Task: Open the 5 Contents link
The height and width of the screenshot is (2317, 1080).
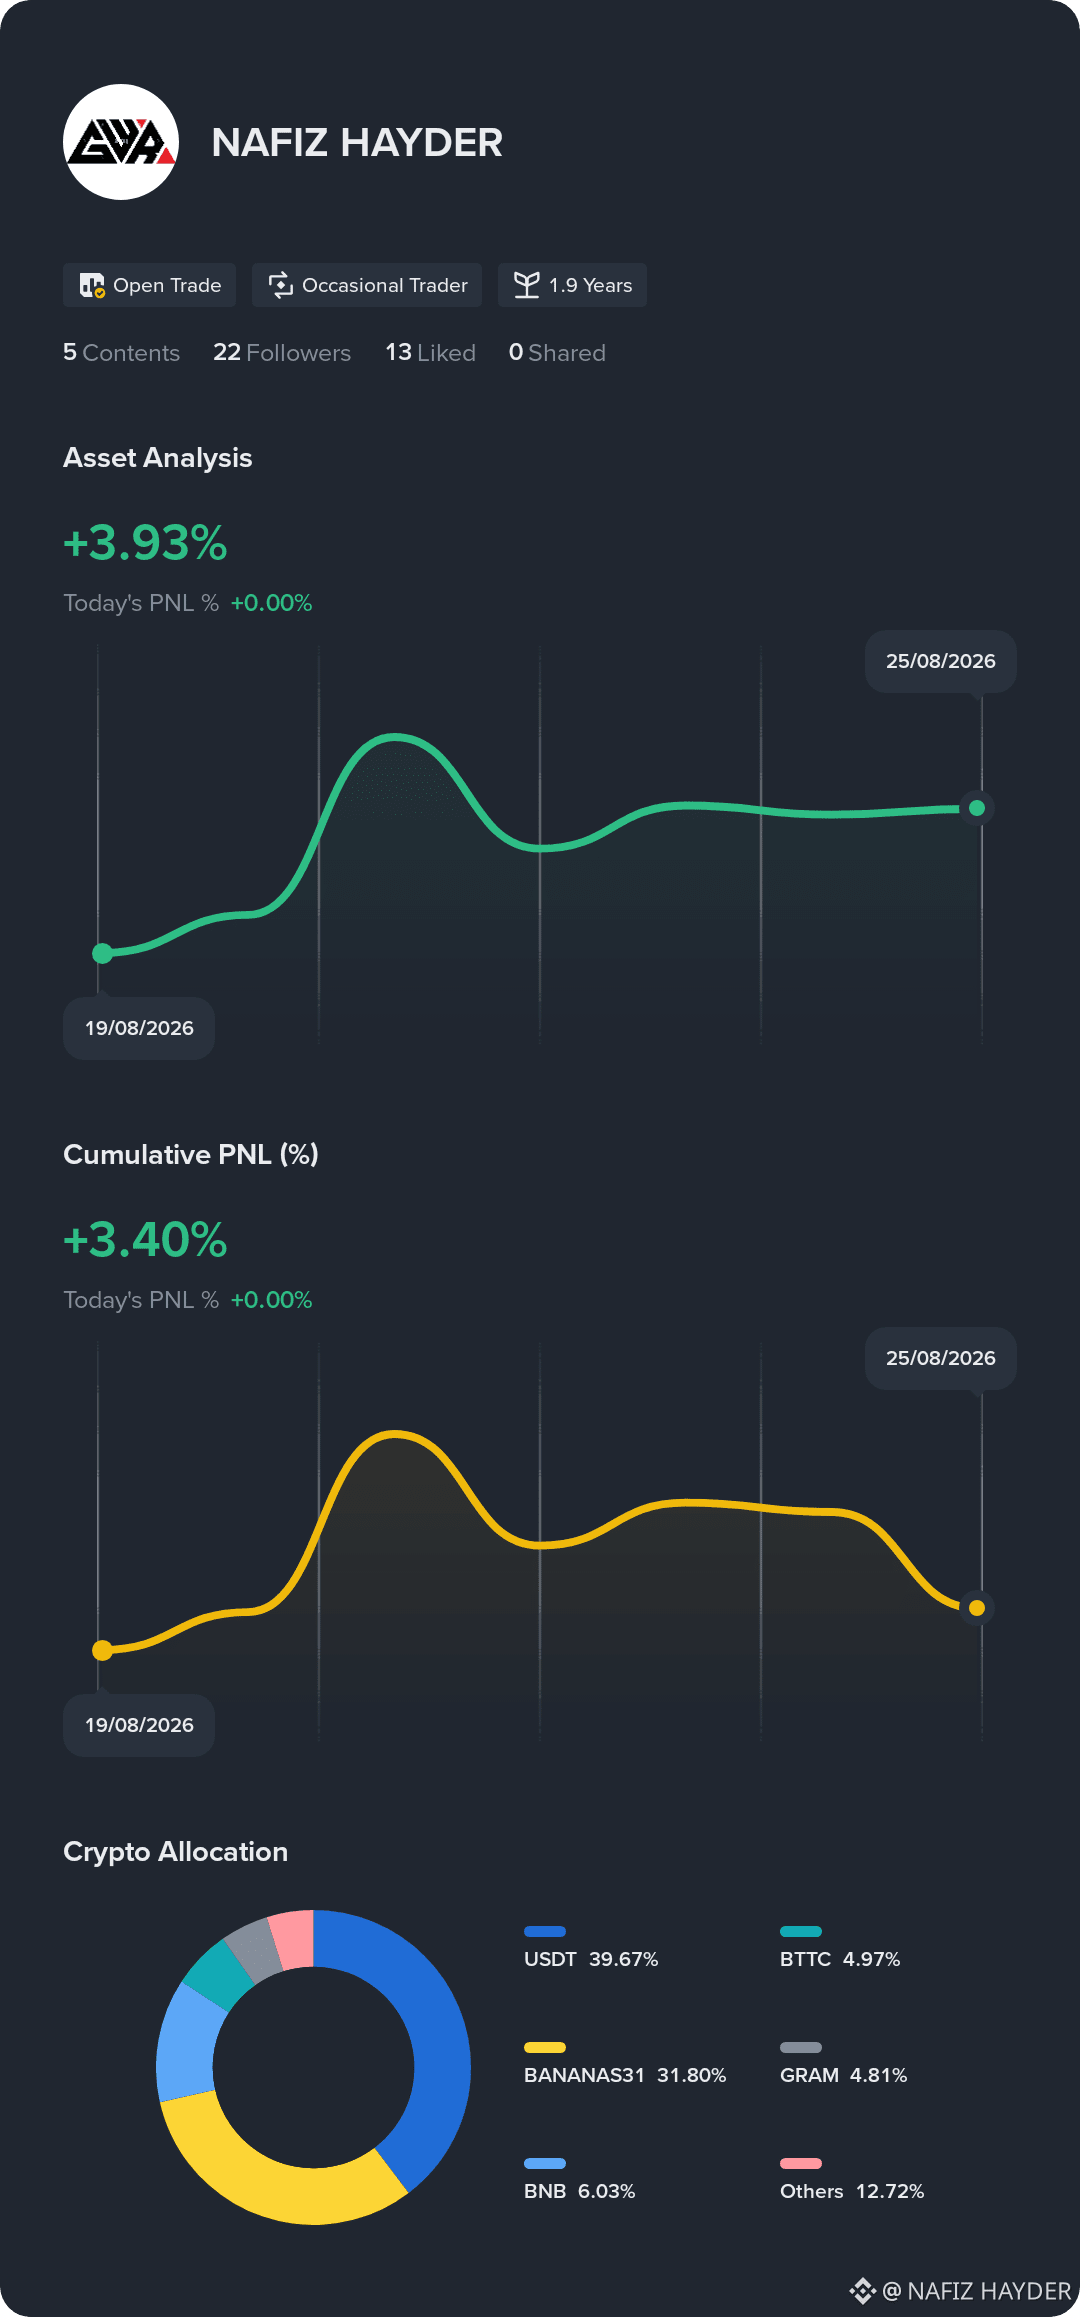Action: 121,352
